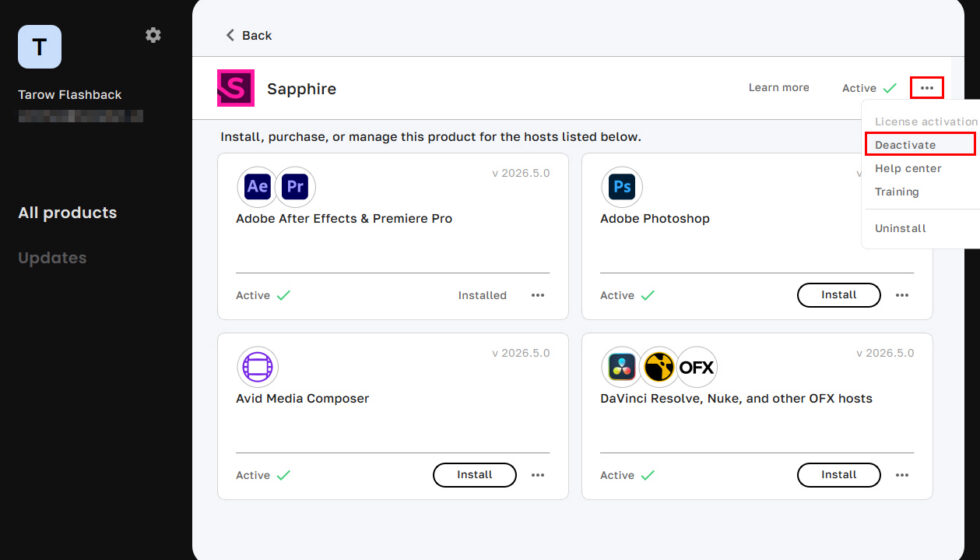
Task: Click the T user avatar
Action: tap(39, 47)
